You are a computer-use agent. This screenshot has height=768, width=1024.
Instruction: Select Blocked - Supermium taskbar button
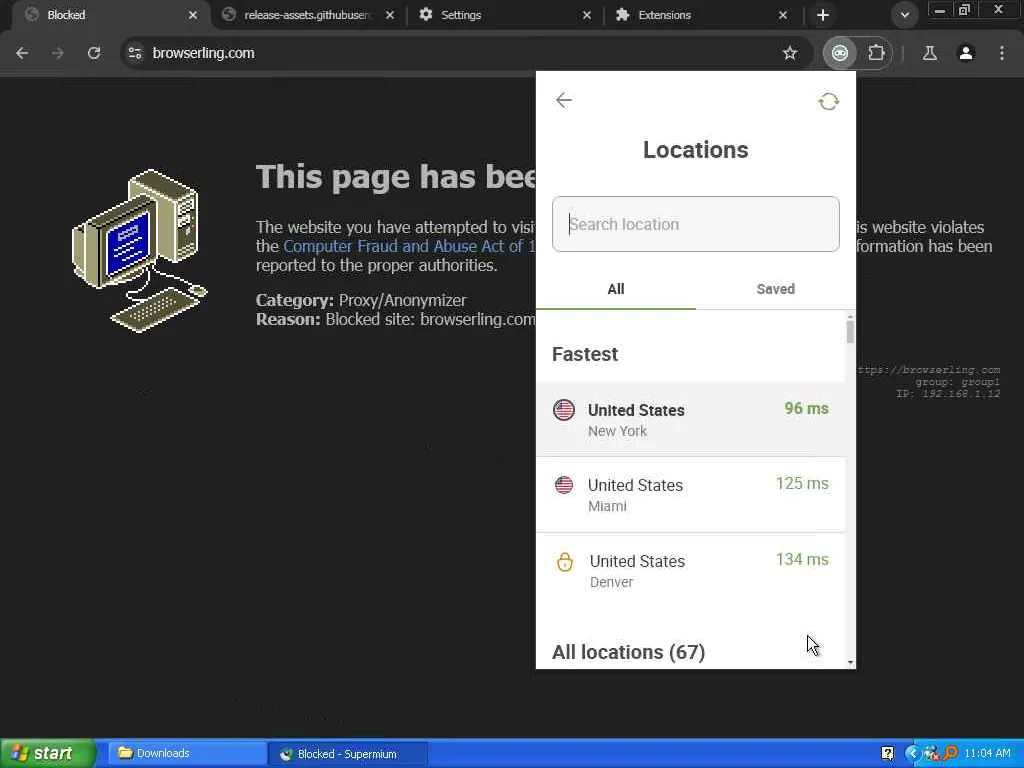pyautogui.click(x=347, y=754)
